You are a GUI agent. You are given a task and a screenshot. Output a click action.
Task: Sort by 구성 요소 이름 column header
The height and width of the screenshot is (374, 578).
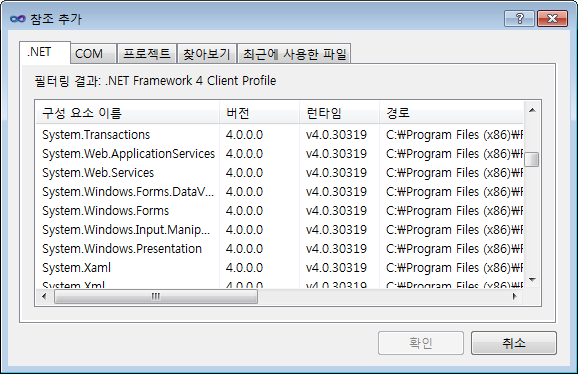tap(128, 113)
